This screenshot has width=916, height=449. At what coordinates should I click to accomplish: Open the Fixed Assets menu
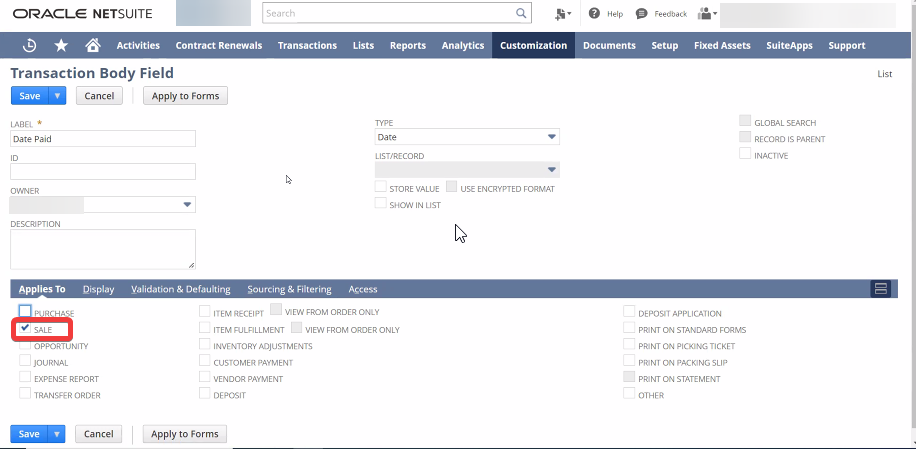[722, 46]
